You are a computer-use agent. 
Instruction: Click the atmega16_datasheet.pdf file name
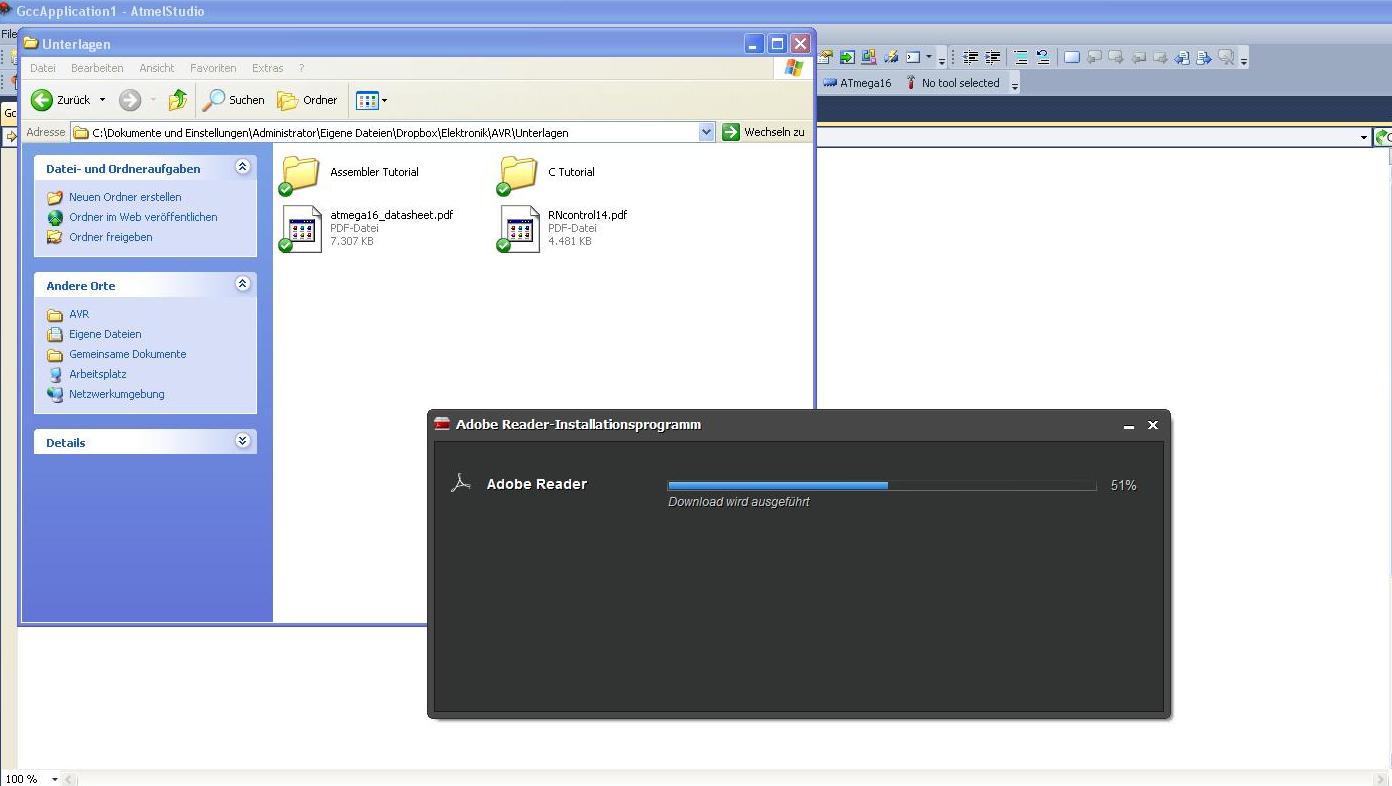point(392,215)
